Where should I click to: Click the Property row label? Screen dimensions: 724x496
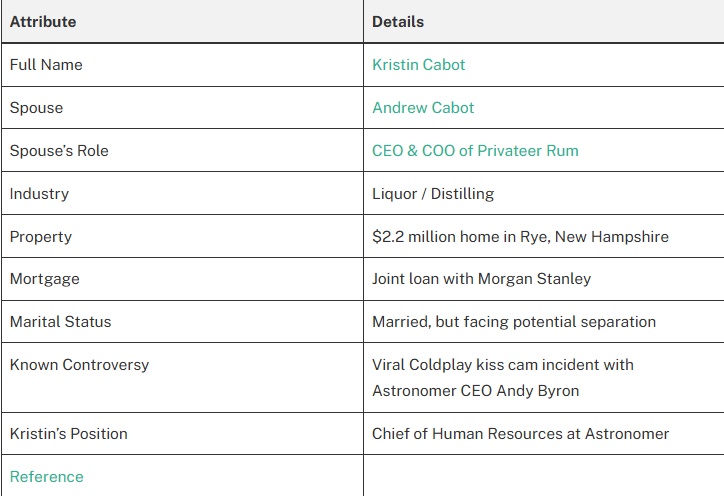41,236
